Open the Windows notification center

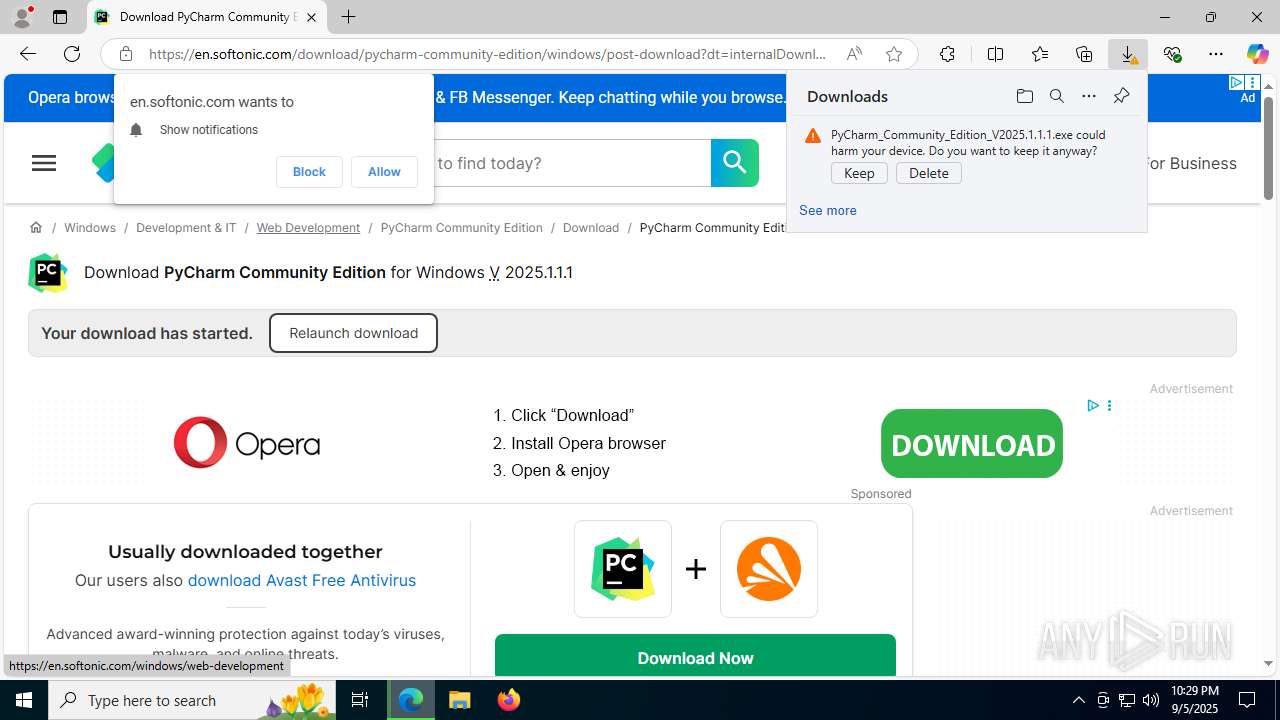pyautogui.click(x=1248, y=700)
